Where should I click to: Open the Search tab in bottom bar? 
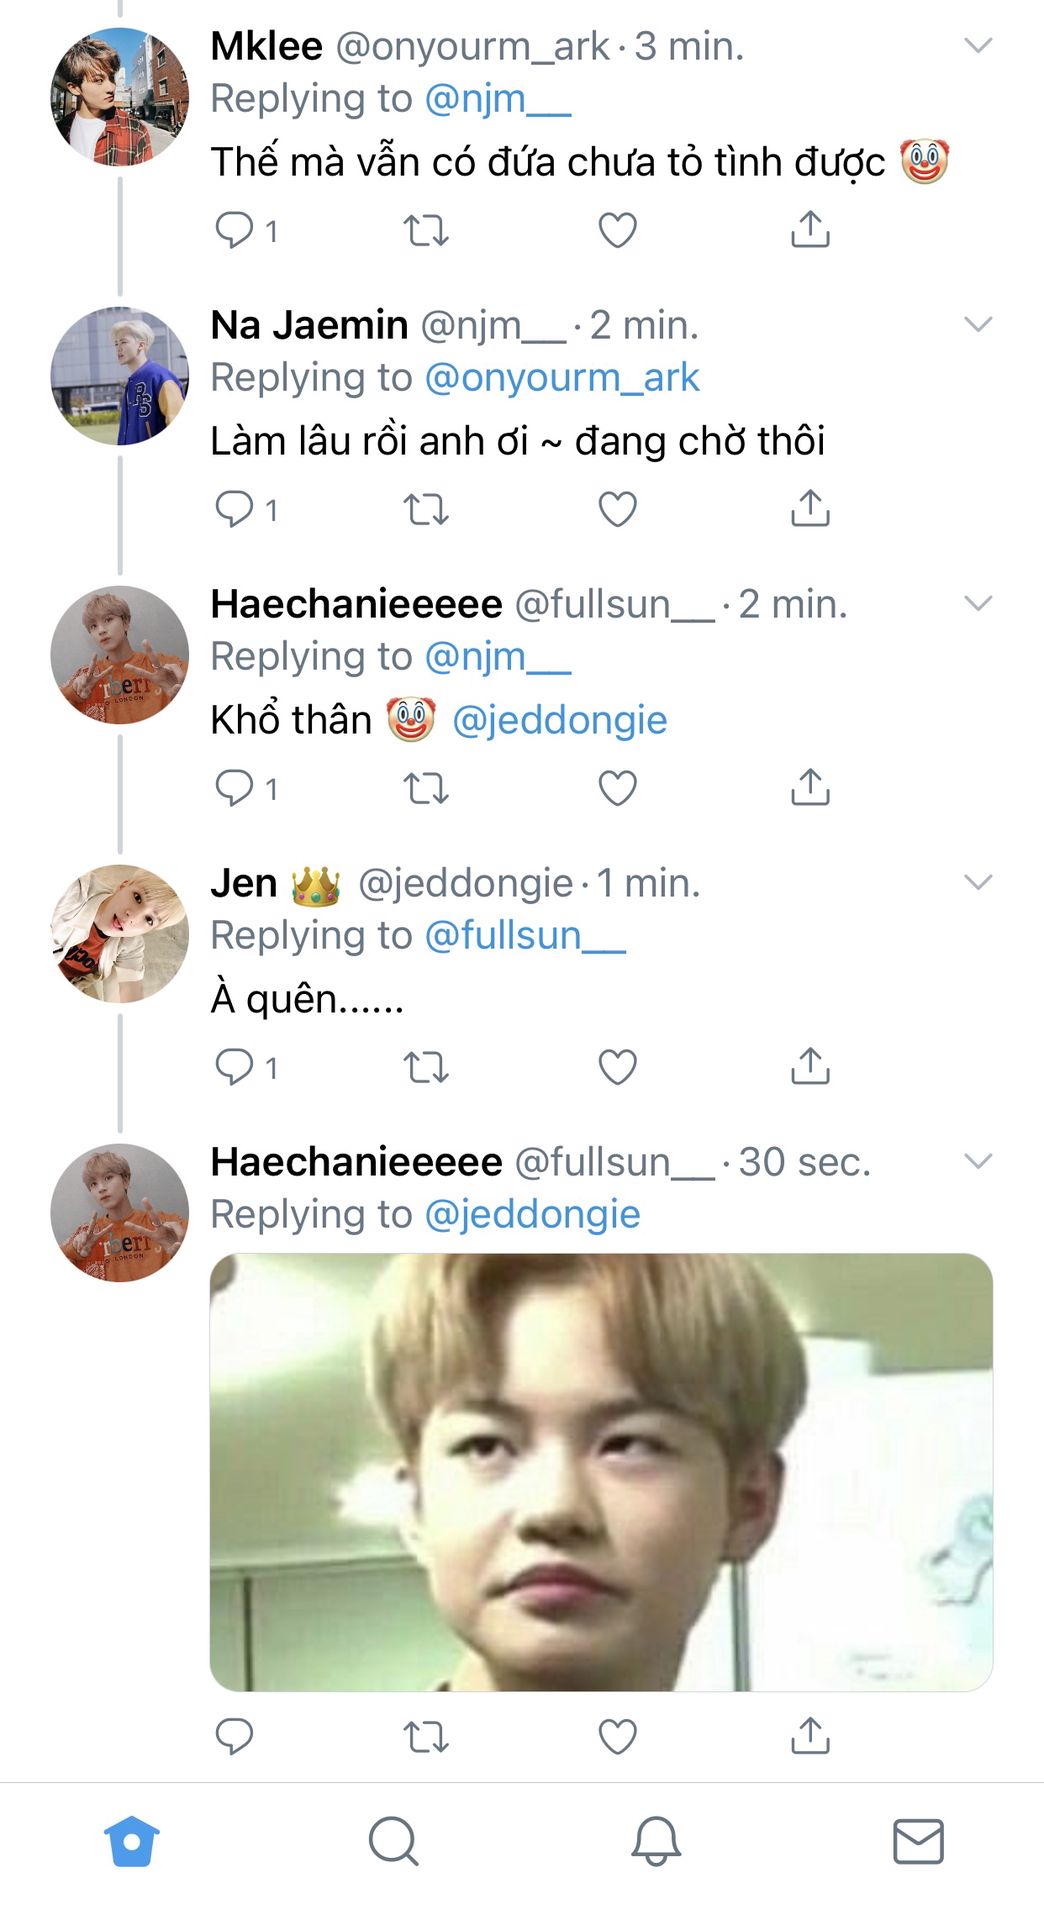[393, 1841]
